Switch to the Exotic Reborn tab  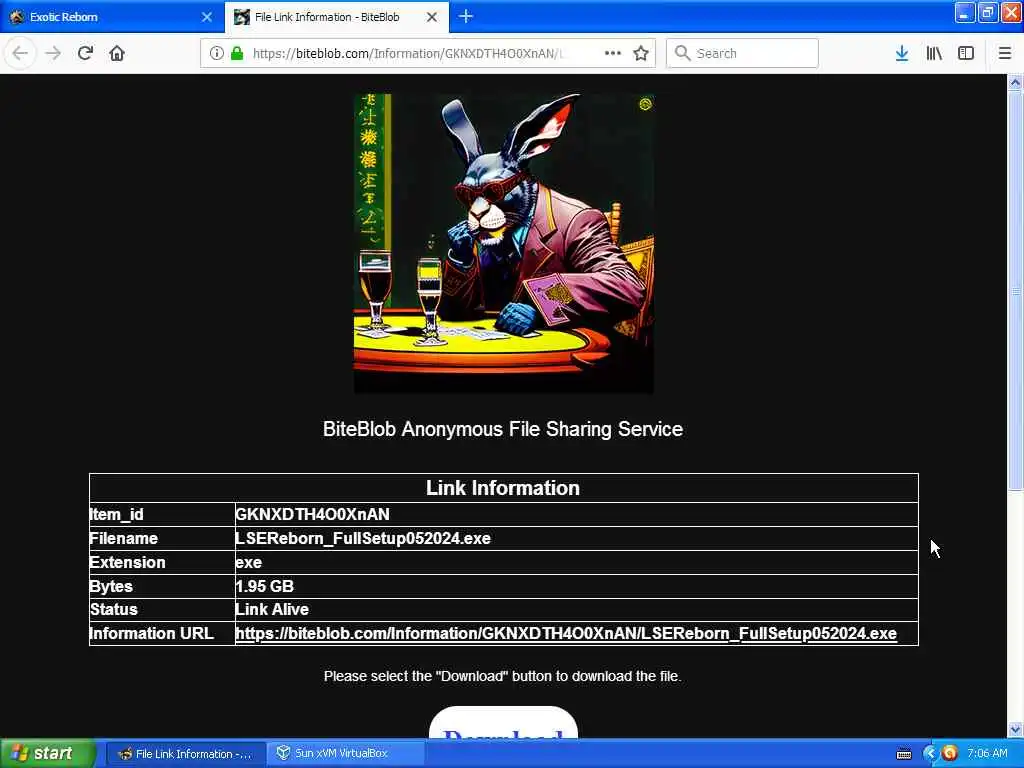112,17
